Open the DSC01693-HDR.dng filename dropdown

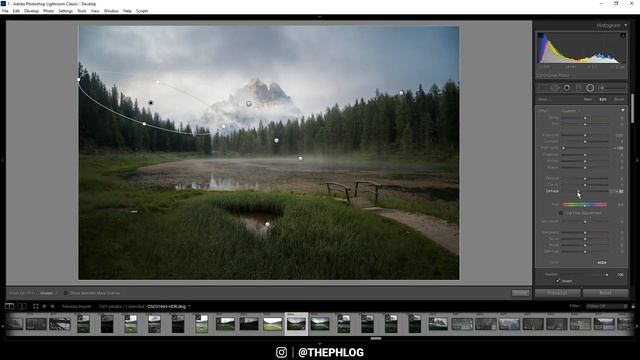[169, 306]
